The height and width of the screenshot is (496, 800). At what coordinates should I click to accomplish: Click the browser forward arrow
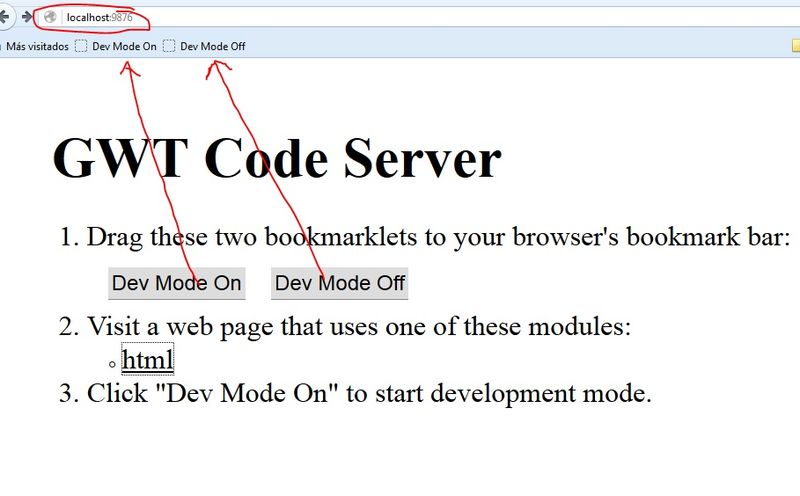pos(27,17)
